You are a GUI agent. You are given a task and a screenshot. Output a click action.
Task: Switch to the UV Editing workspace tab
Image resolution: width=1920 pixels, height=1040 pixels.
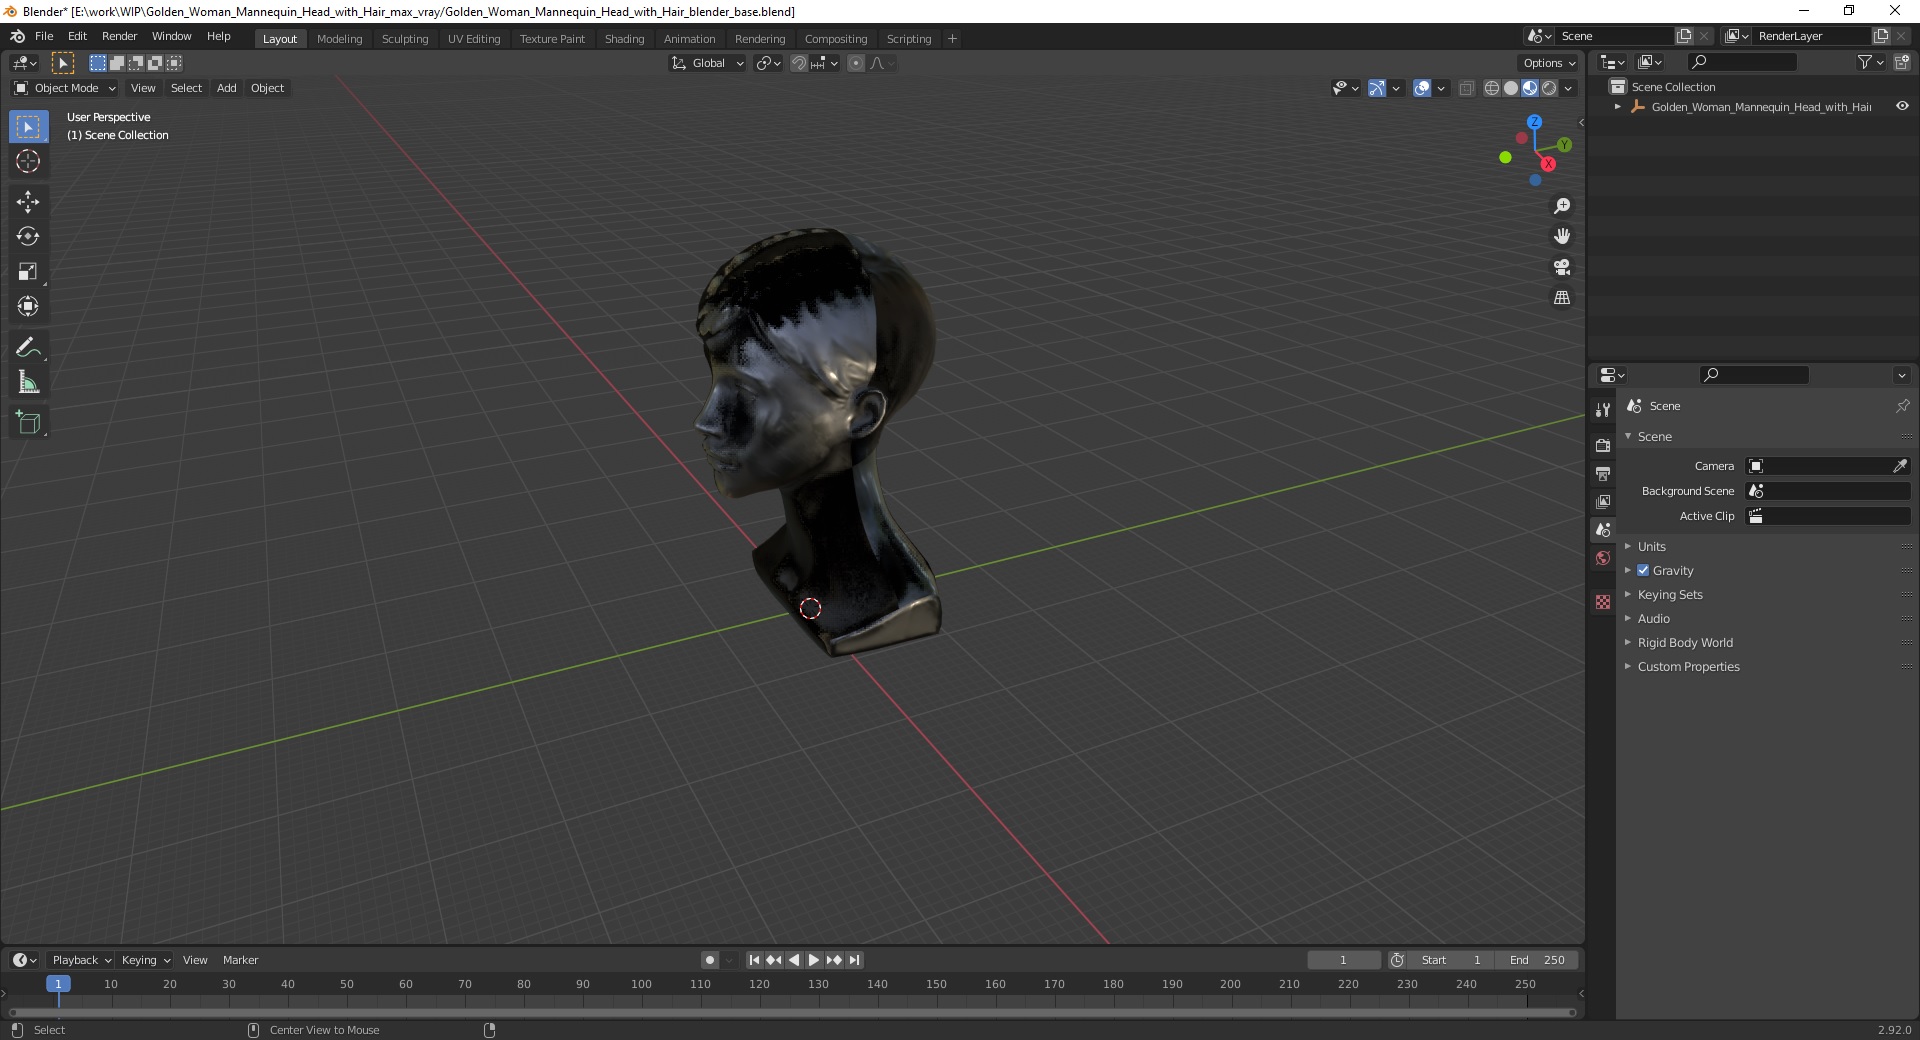[474, 39]
